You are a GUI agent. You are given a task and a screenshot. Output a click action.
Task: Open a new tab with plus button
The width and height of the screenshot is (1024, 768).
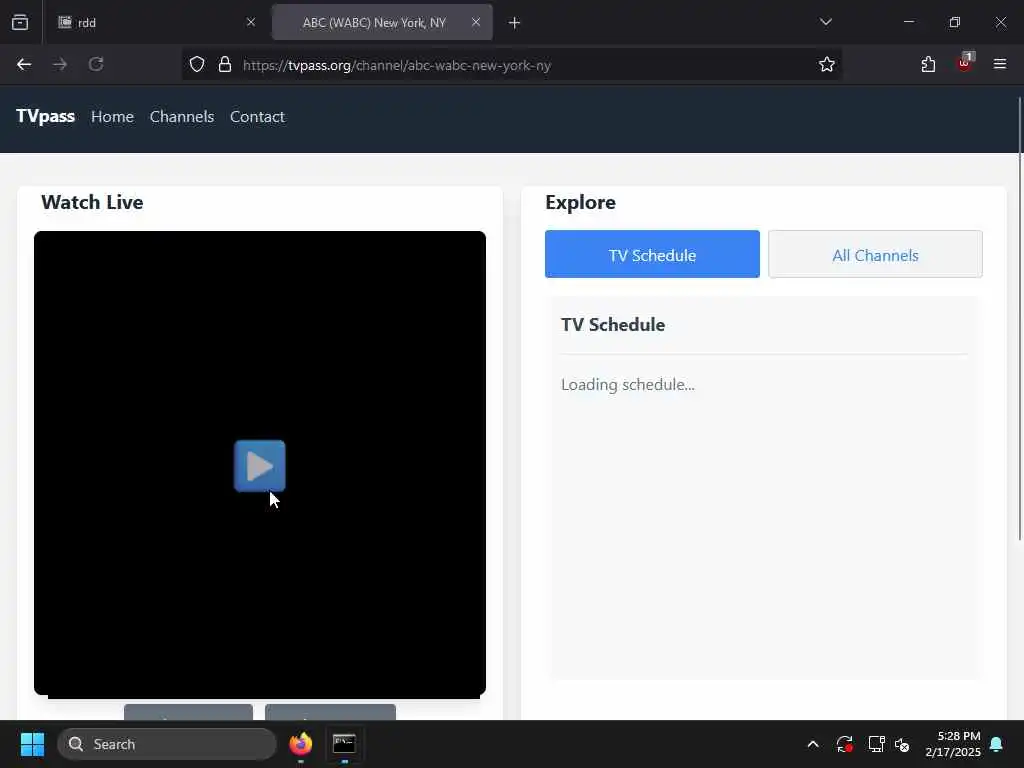[x=514, y=23]
